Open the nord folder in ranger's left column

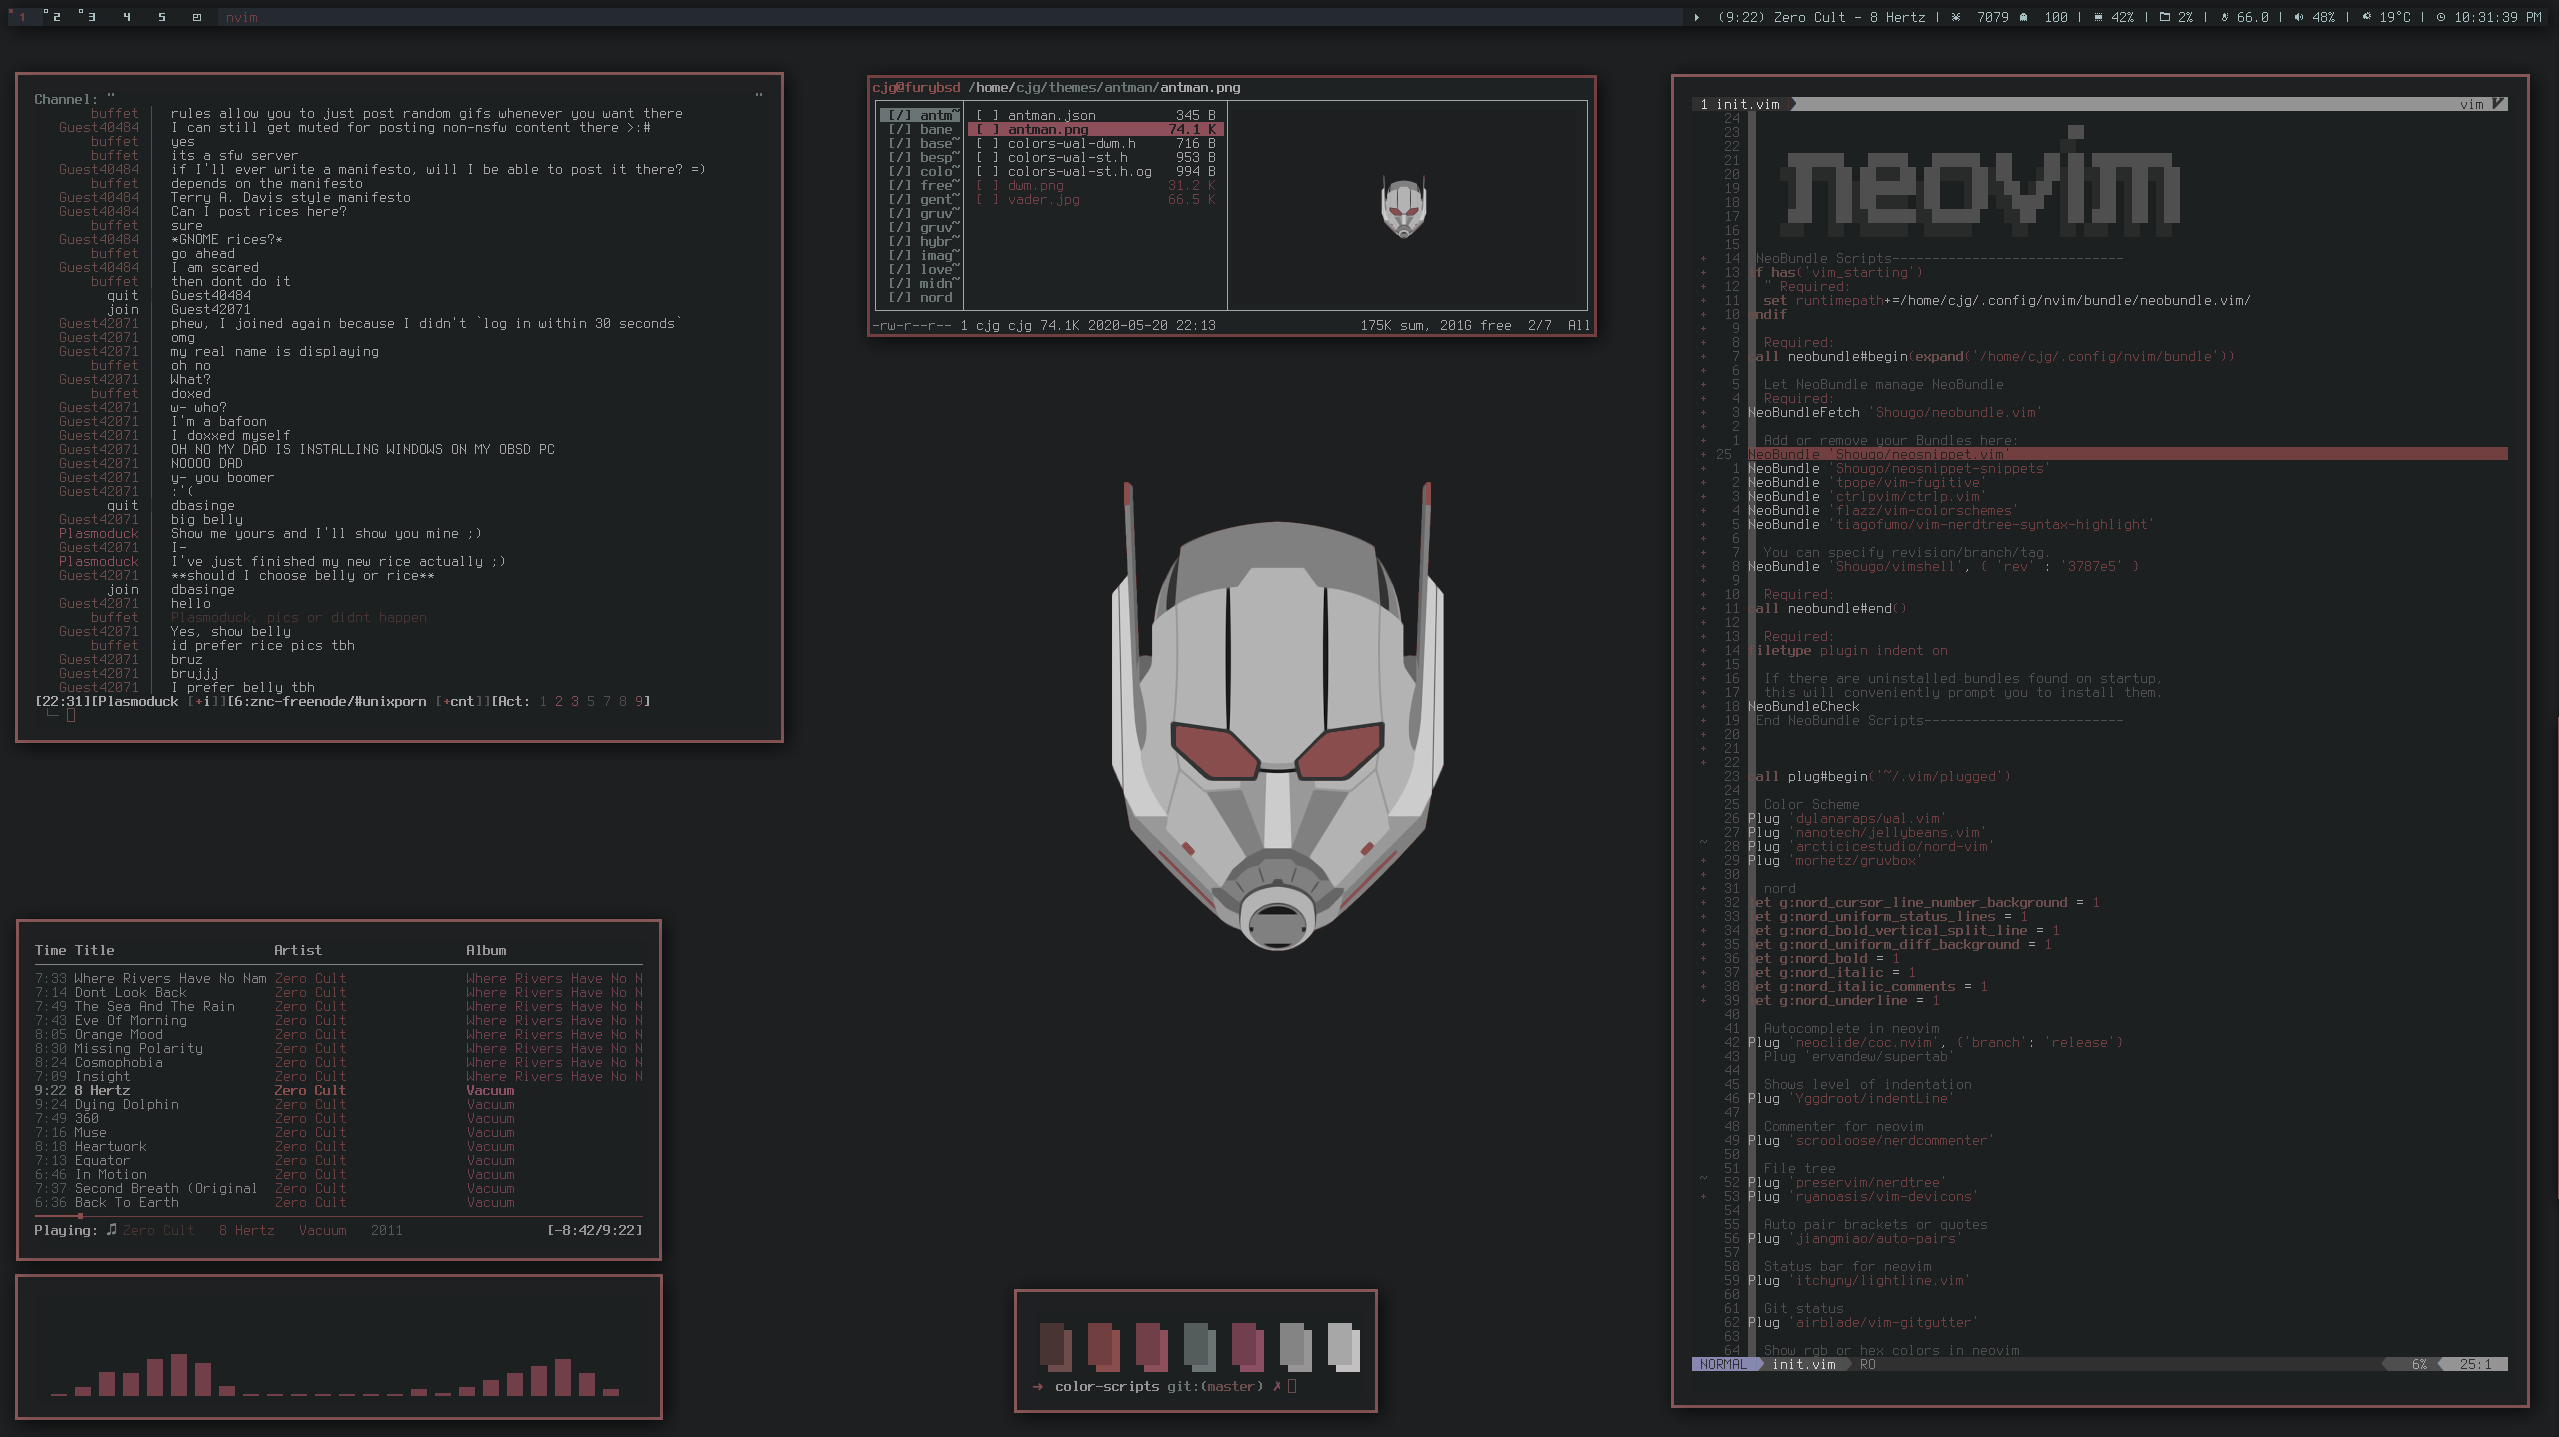(936, 297)
